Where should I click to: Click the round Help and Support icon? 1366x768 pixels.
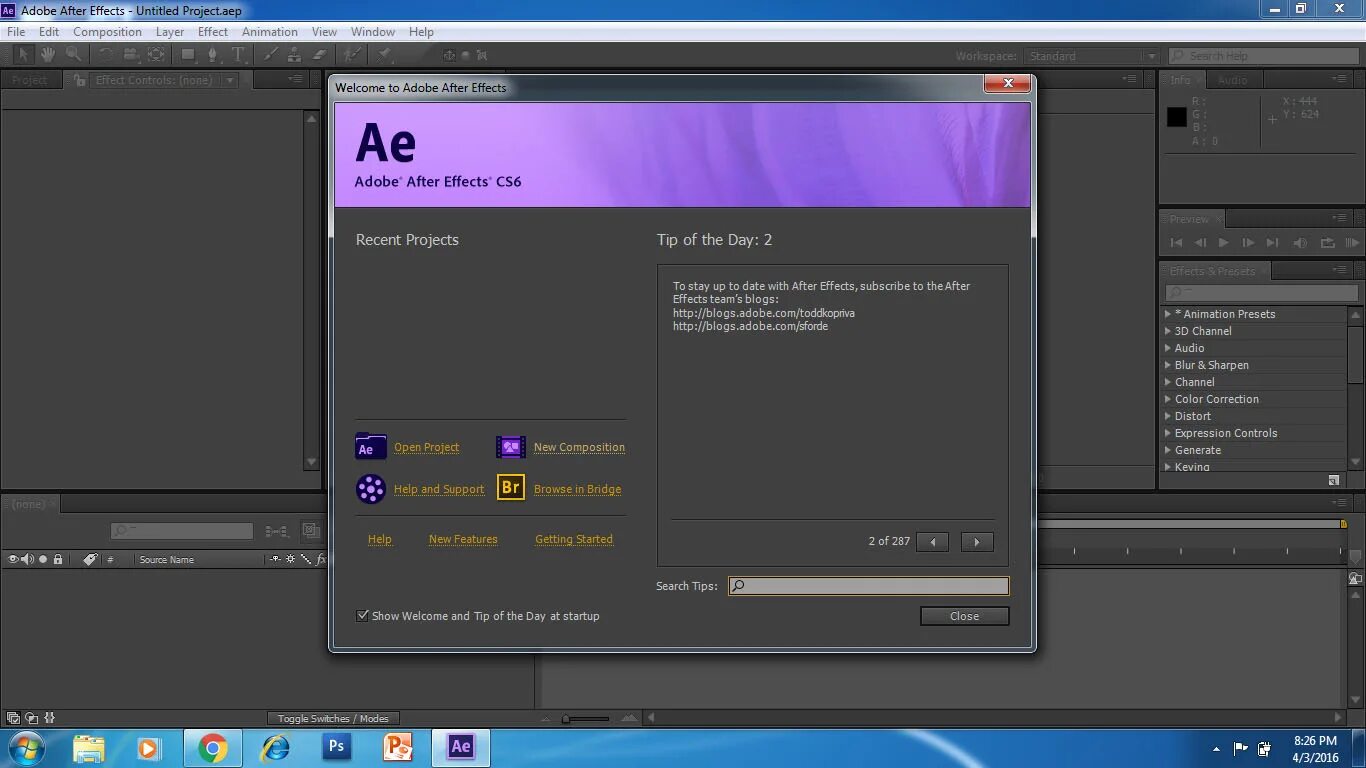(371, 488)
